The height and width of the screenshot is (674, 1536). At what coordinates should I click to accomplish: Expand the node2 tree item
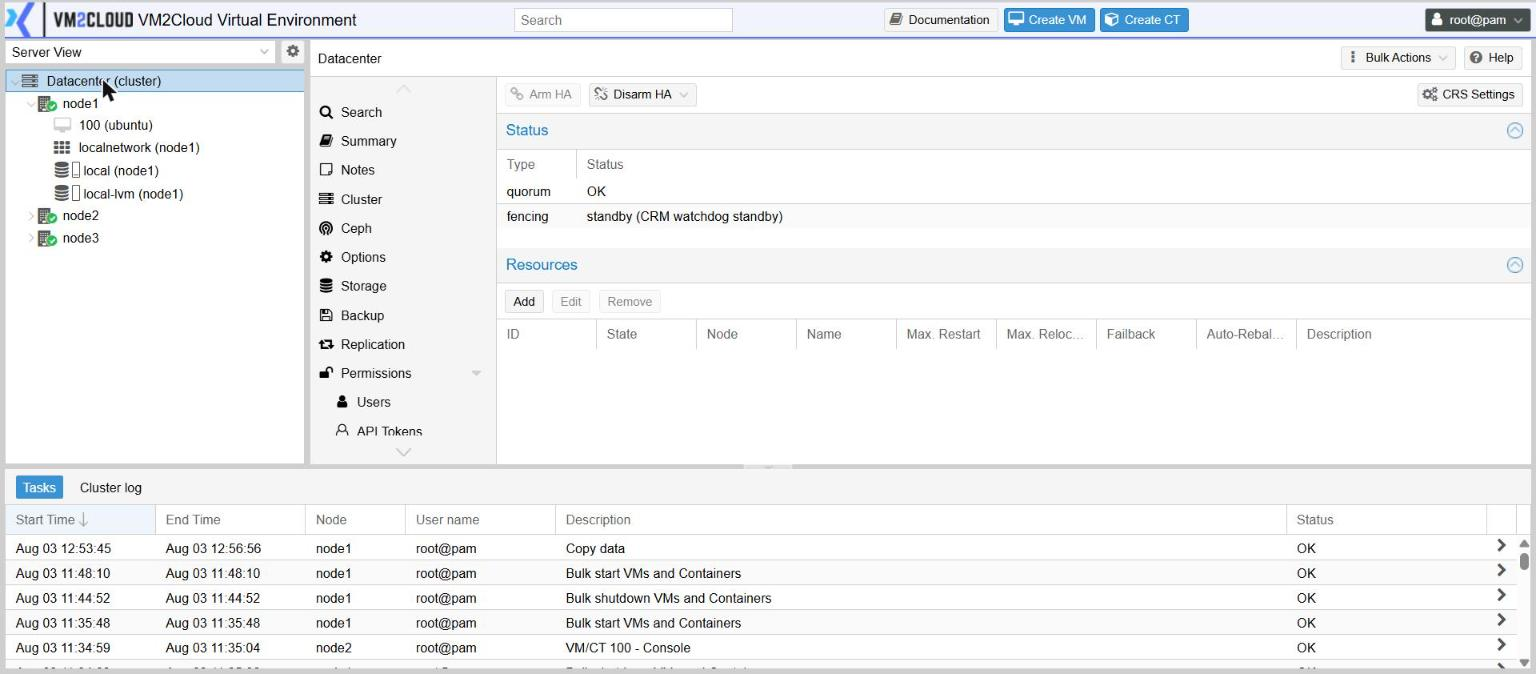[x=31, y=216]
